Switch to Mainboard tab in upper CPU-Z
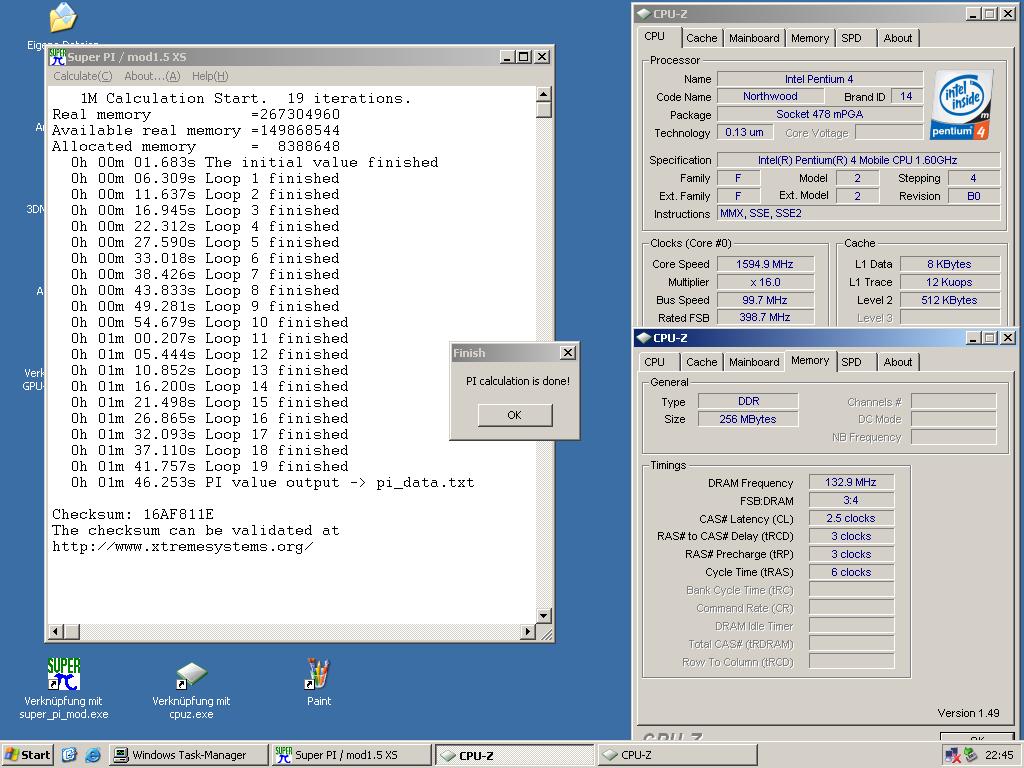This screenshot has width=1024, height=768. click(754, 38)
